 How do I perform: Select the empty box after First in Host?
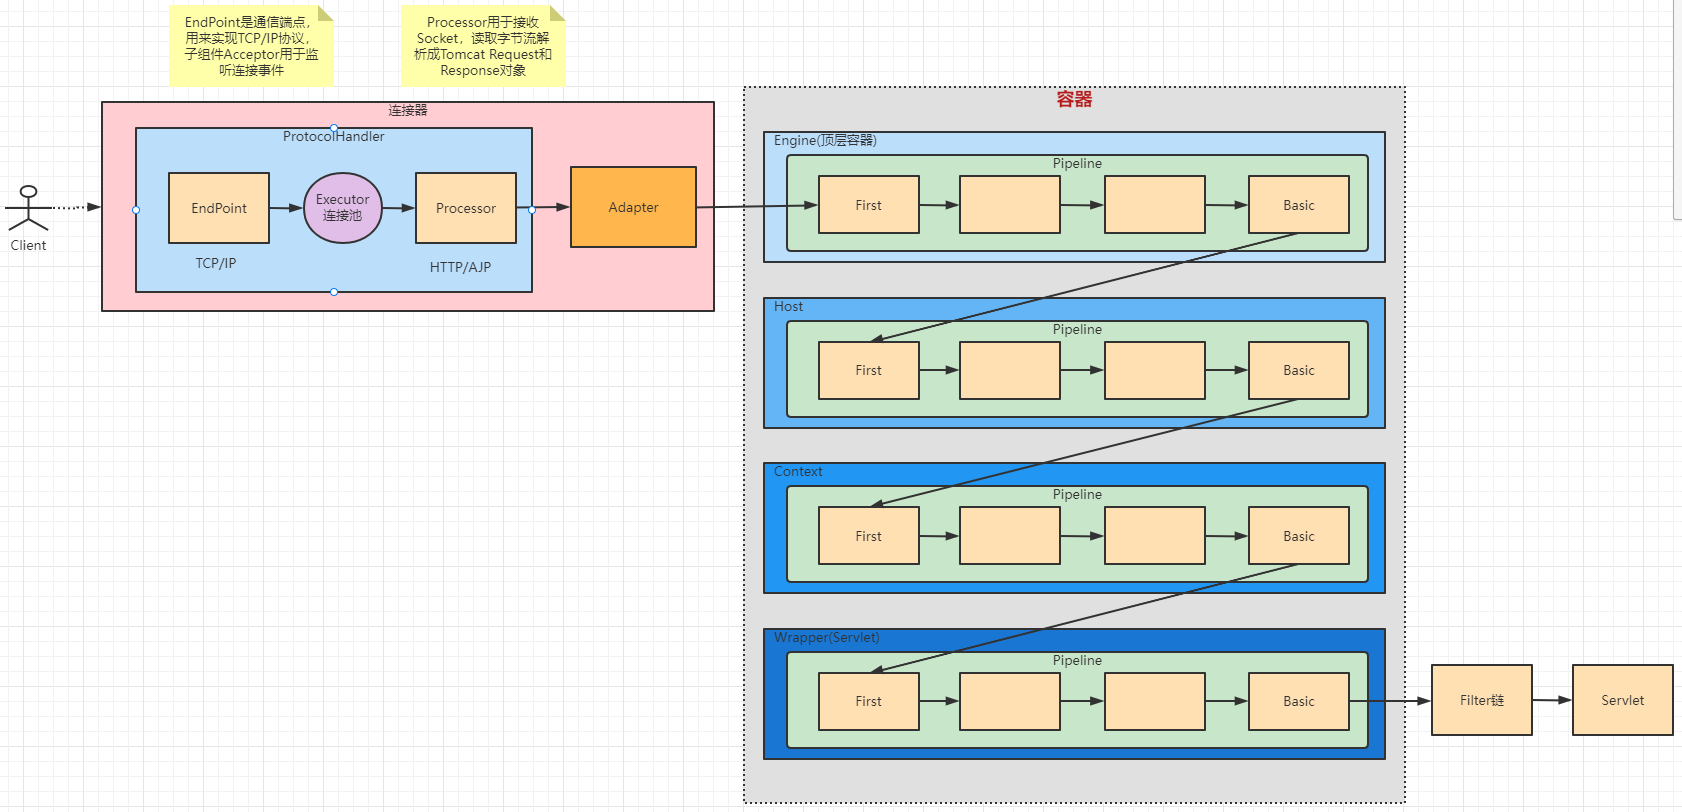[1010, 371]
